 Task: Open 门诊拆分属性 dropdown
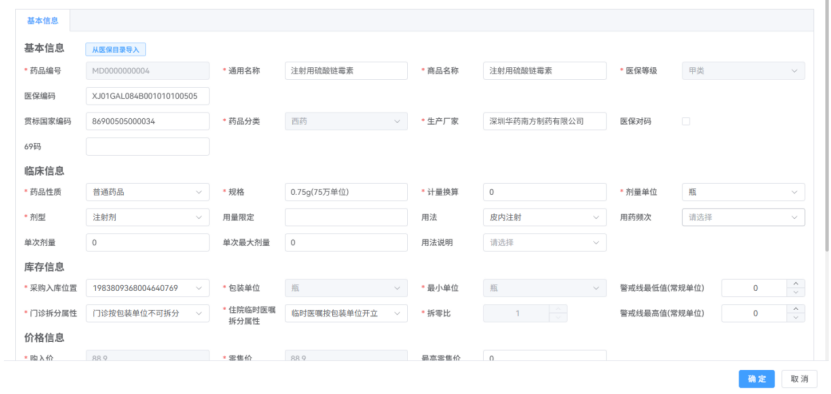click(x=147, y=313)
